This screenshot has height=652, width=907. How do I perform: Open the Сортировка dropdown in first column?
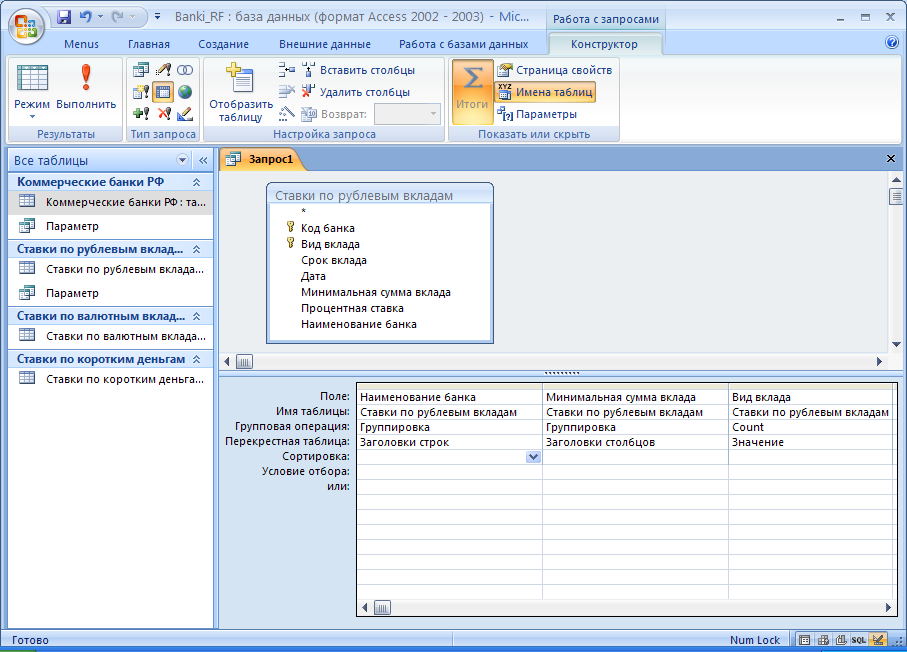point(533,457)
